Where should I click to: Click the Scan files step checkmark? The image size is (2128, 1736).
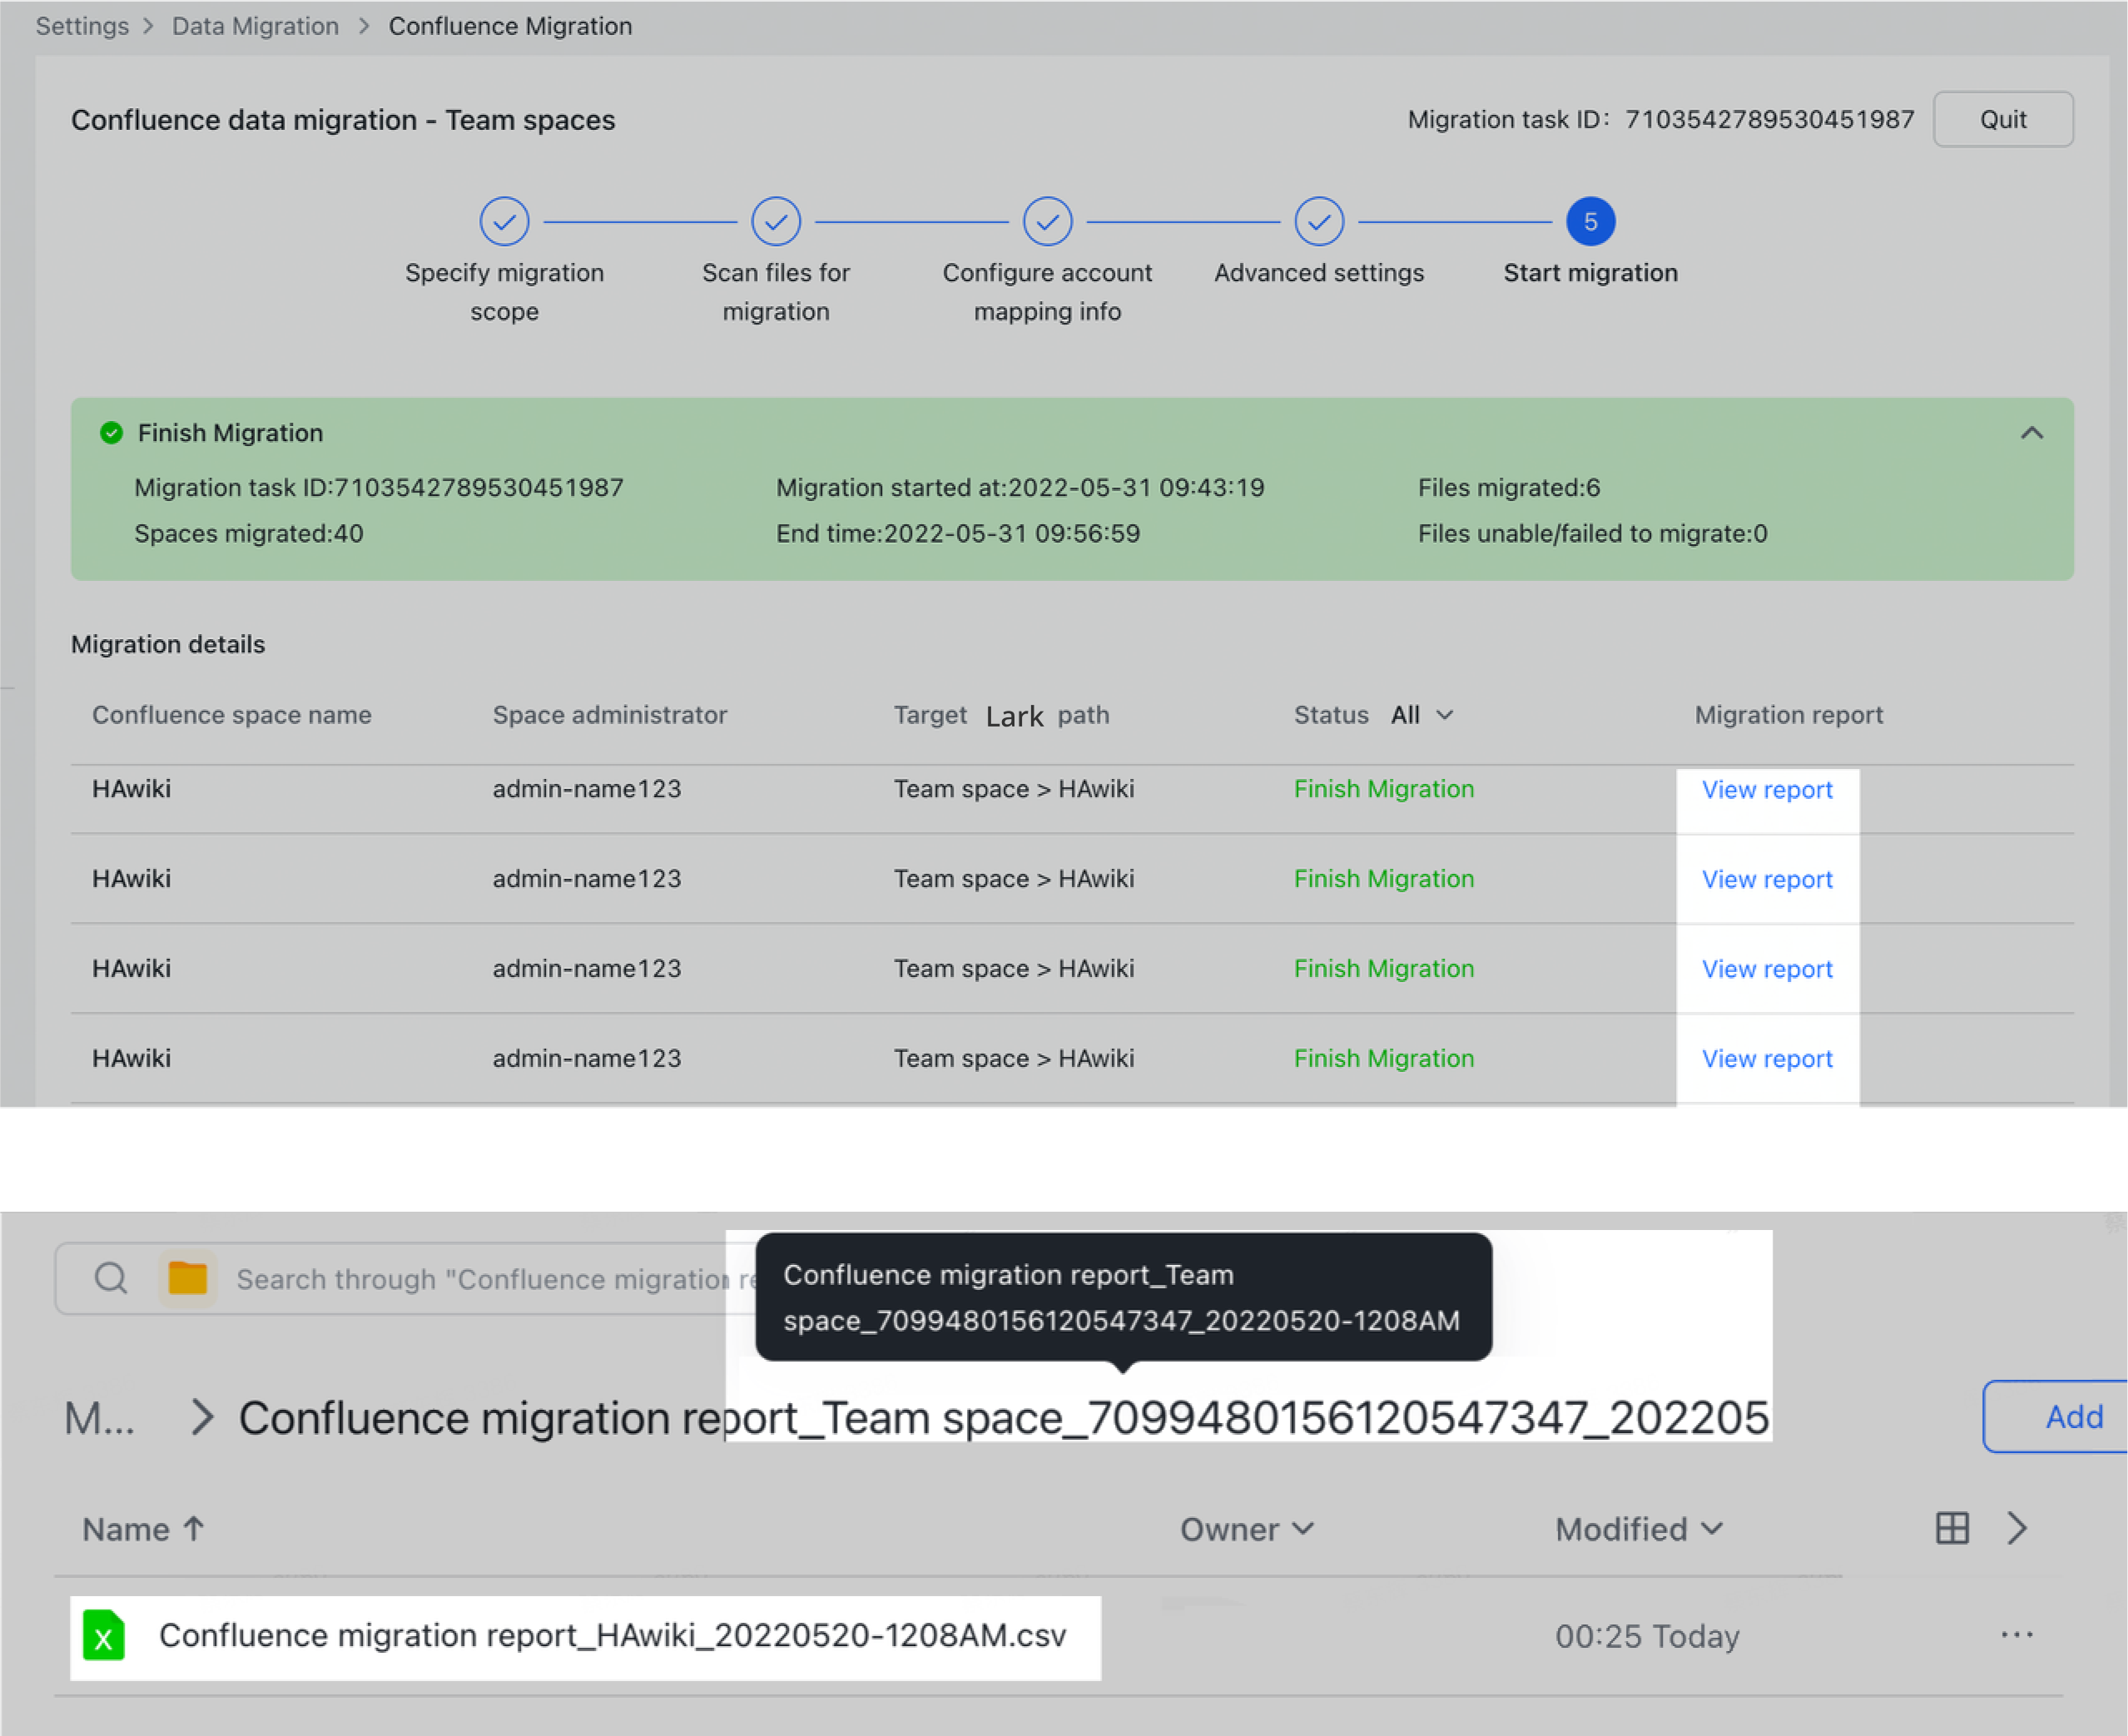coord(776,221)
